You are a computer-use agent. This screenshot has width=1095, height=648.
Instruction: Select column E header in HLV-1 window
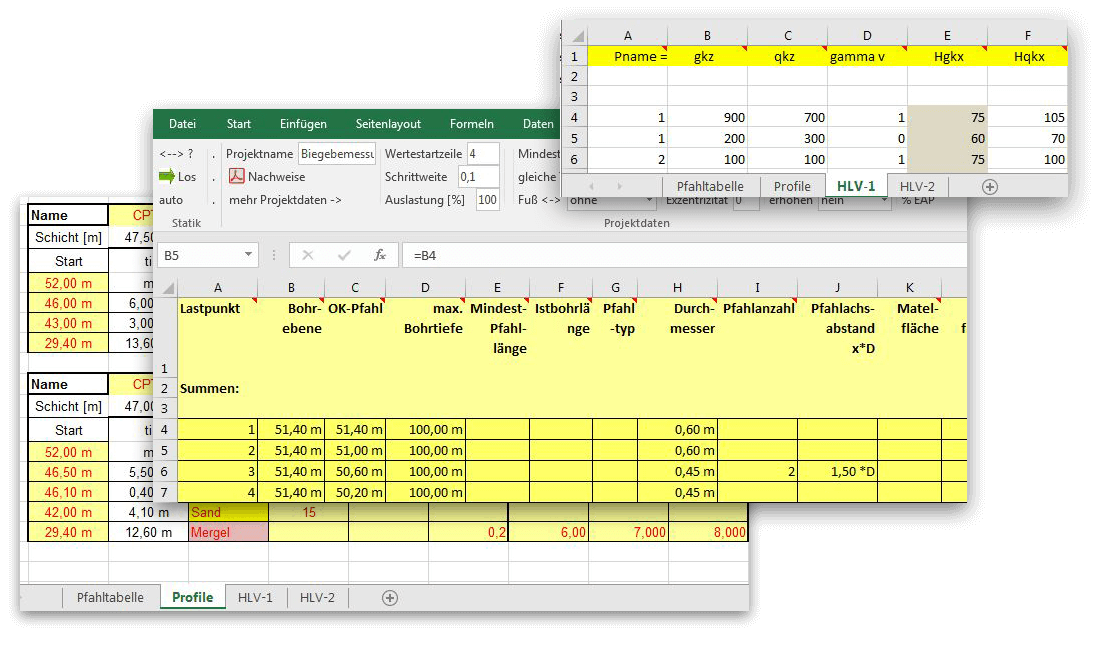(948, 36)
